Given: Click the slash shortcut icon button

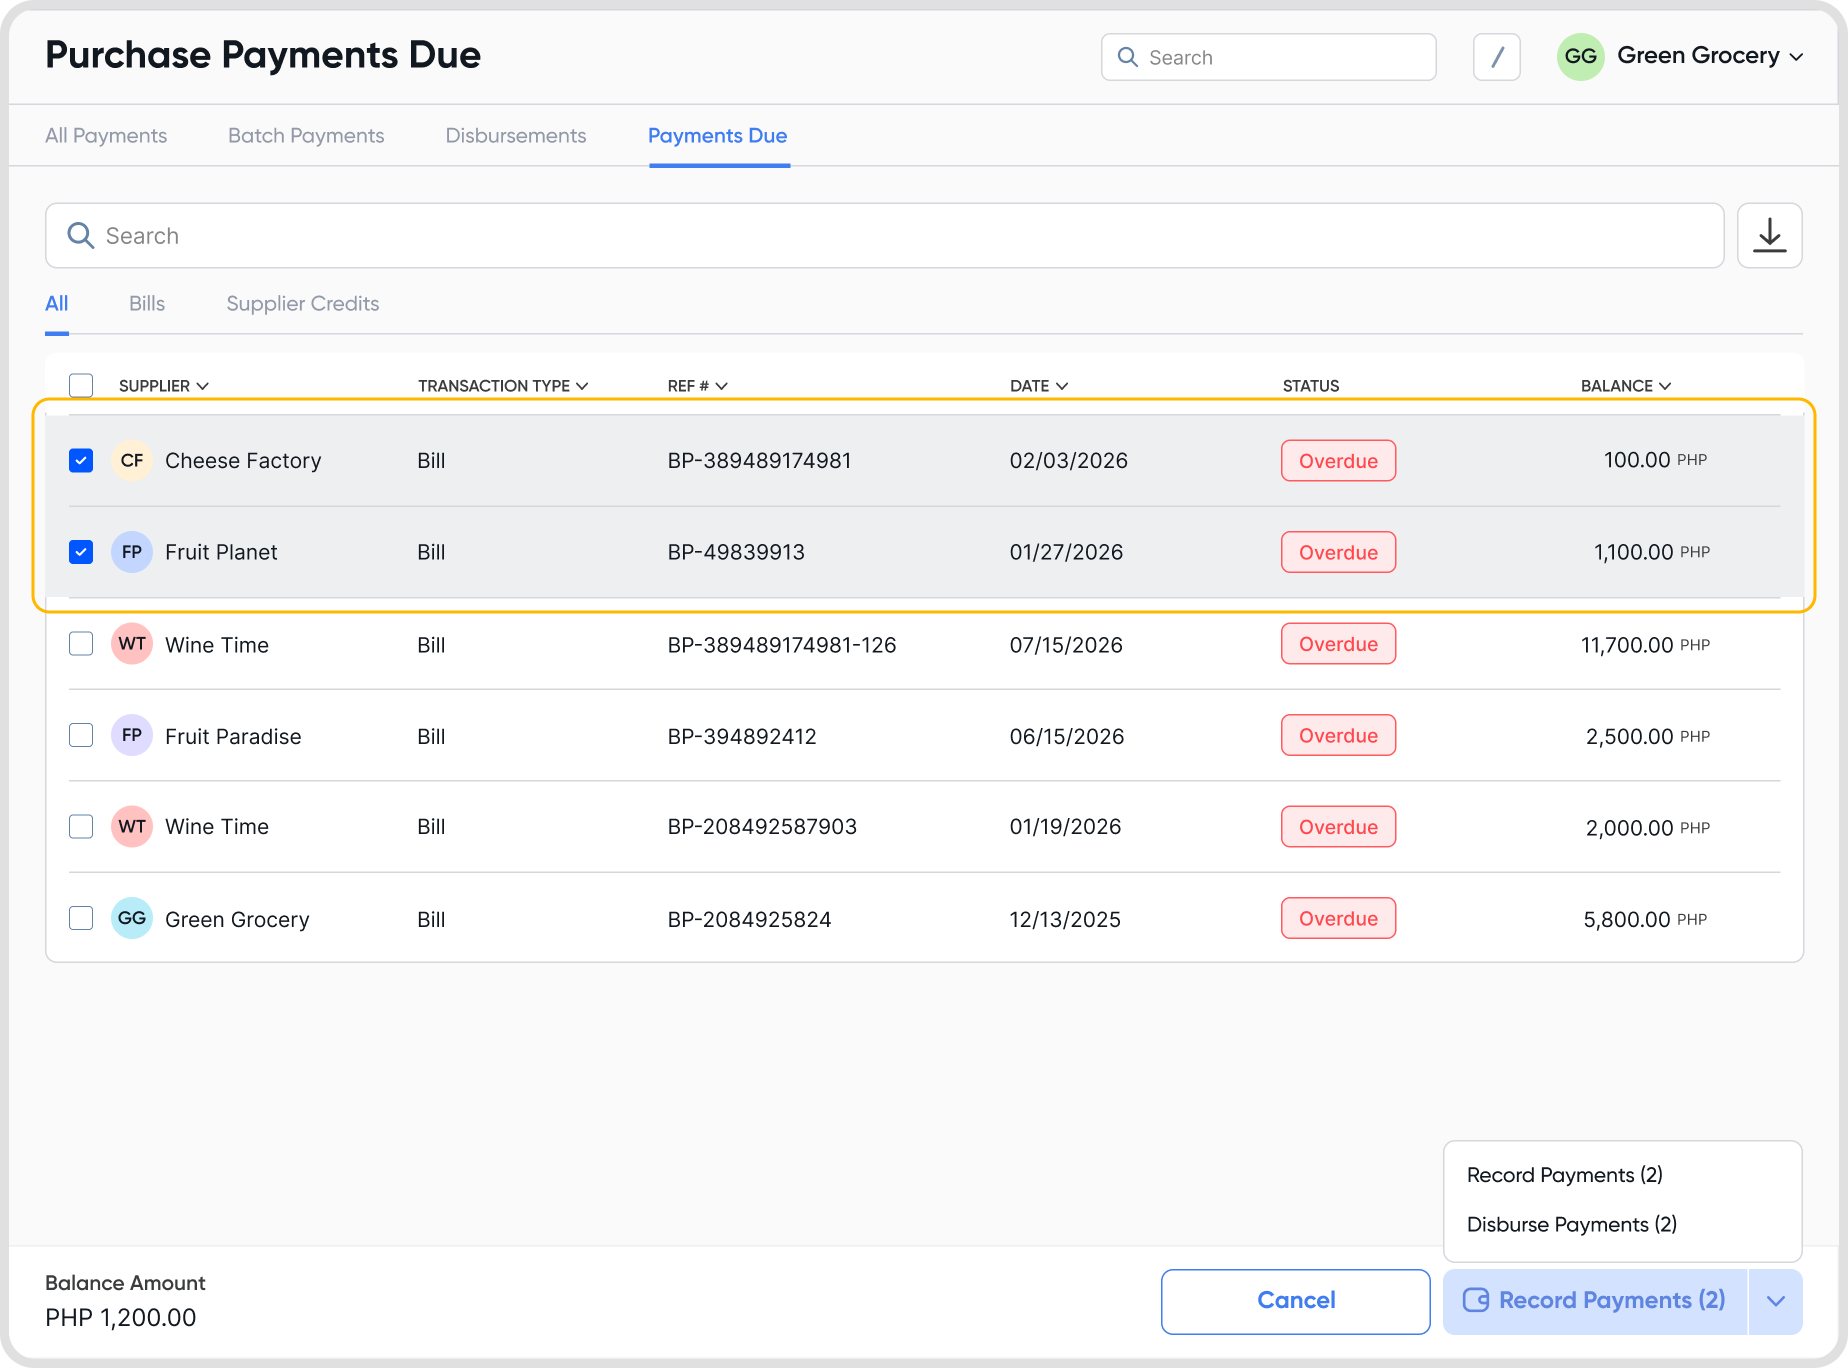Looking at the screenshot, I should 1496,57.
